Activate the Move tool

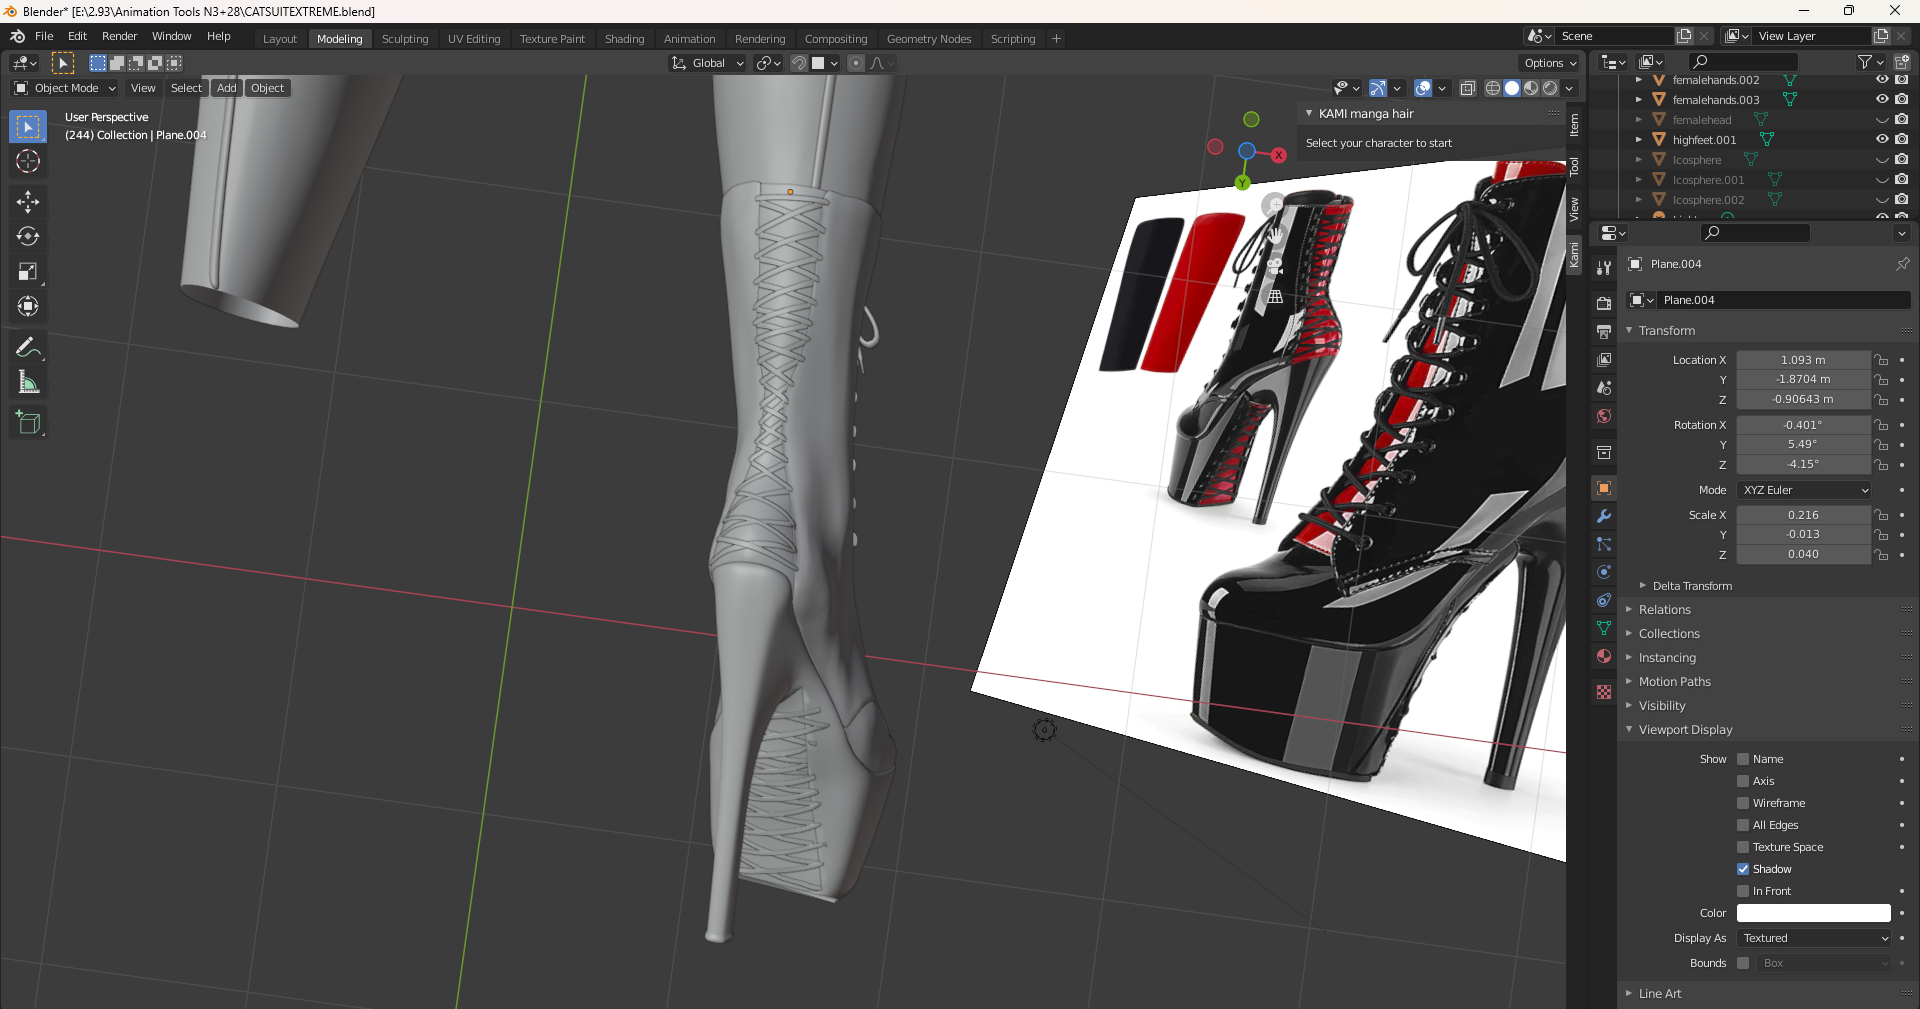coord(28,202)
